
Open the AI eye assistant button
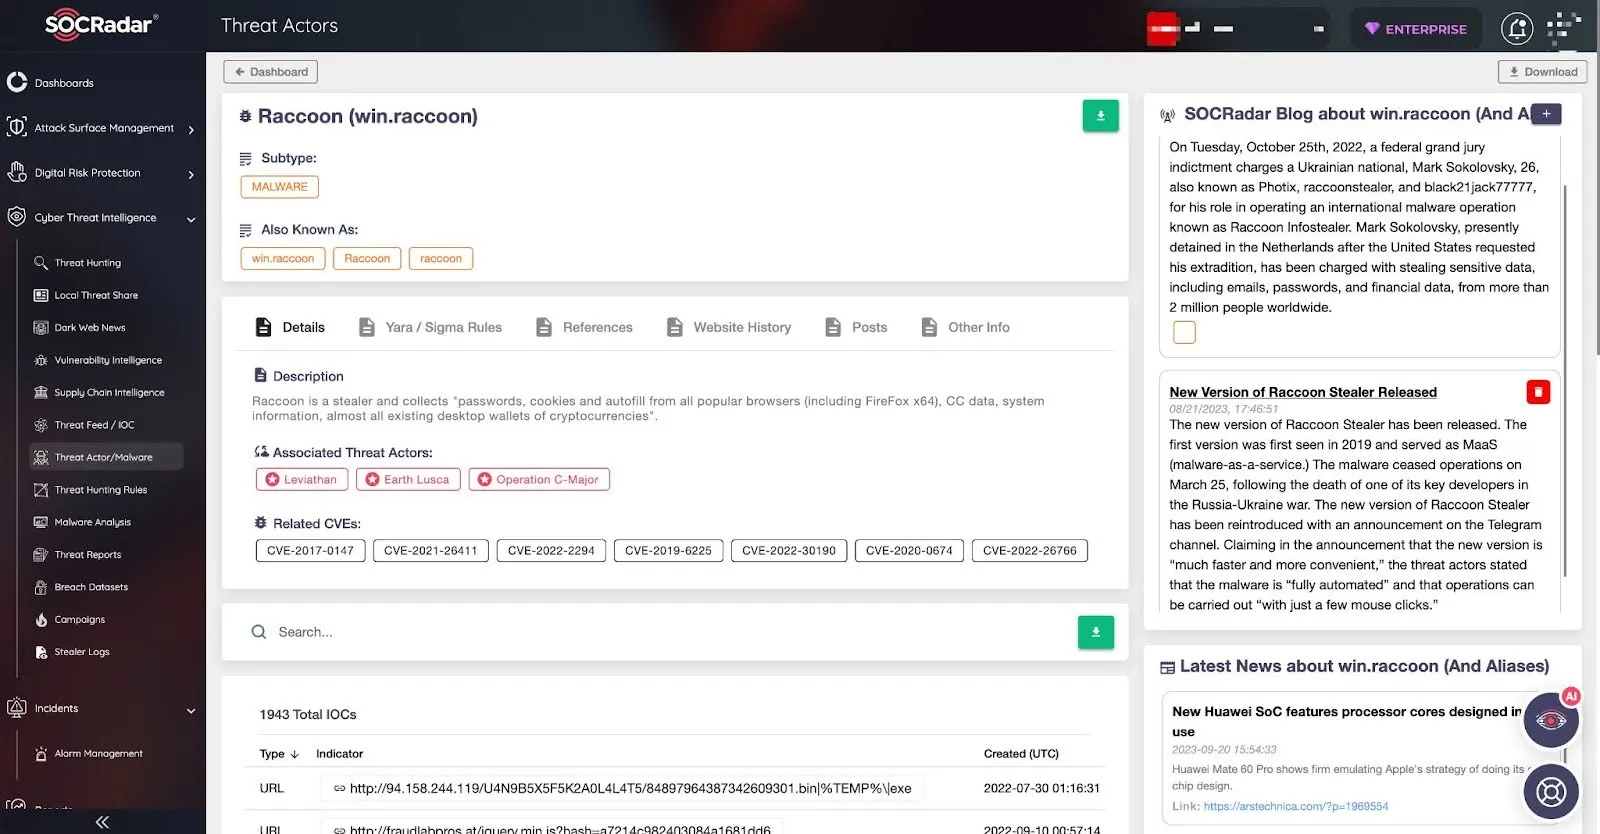coord(1551,721)
